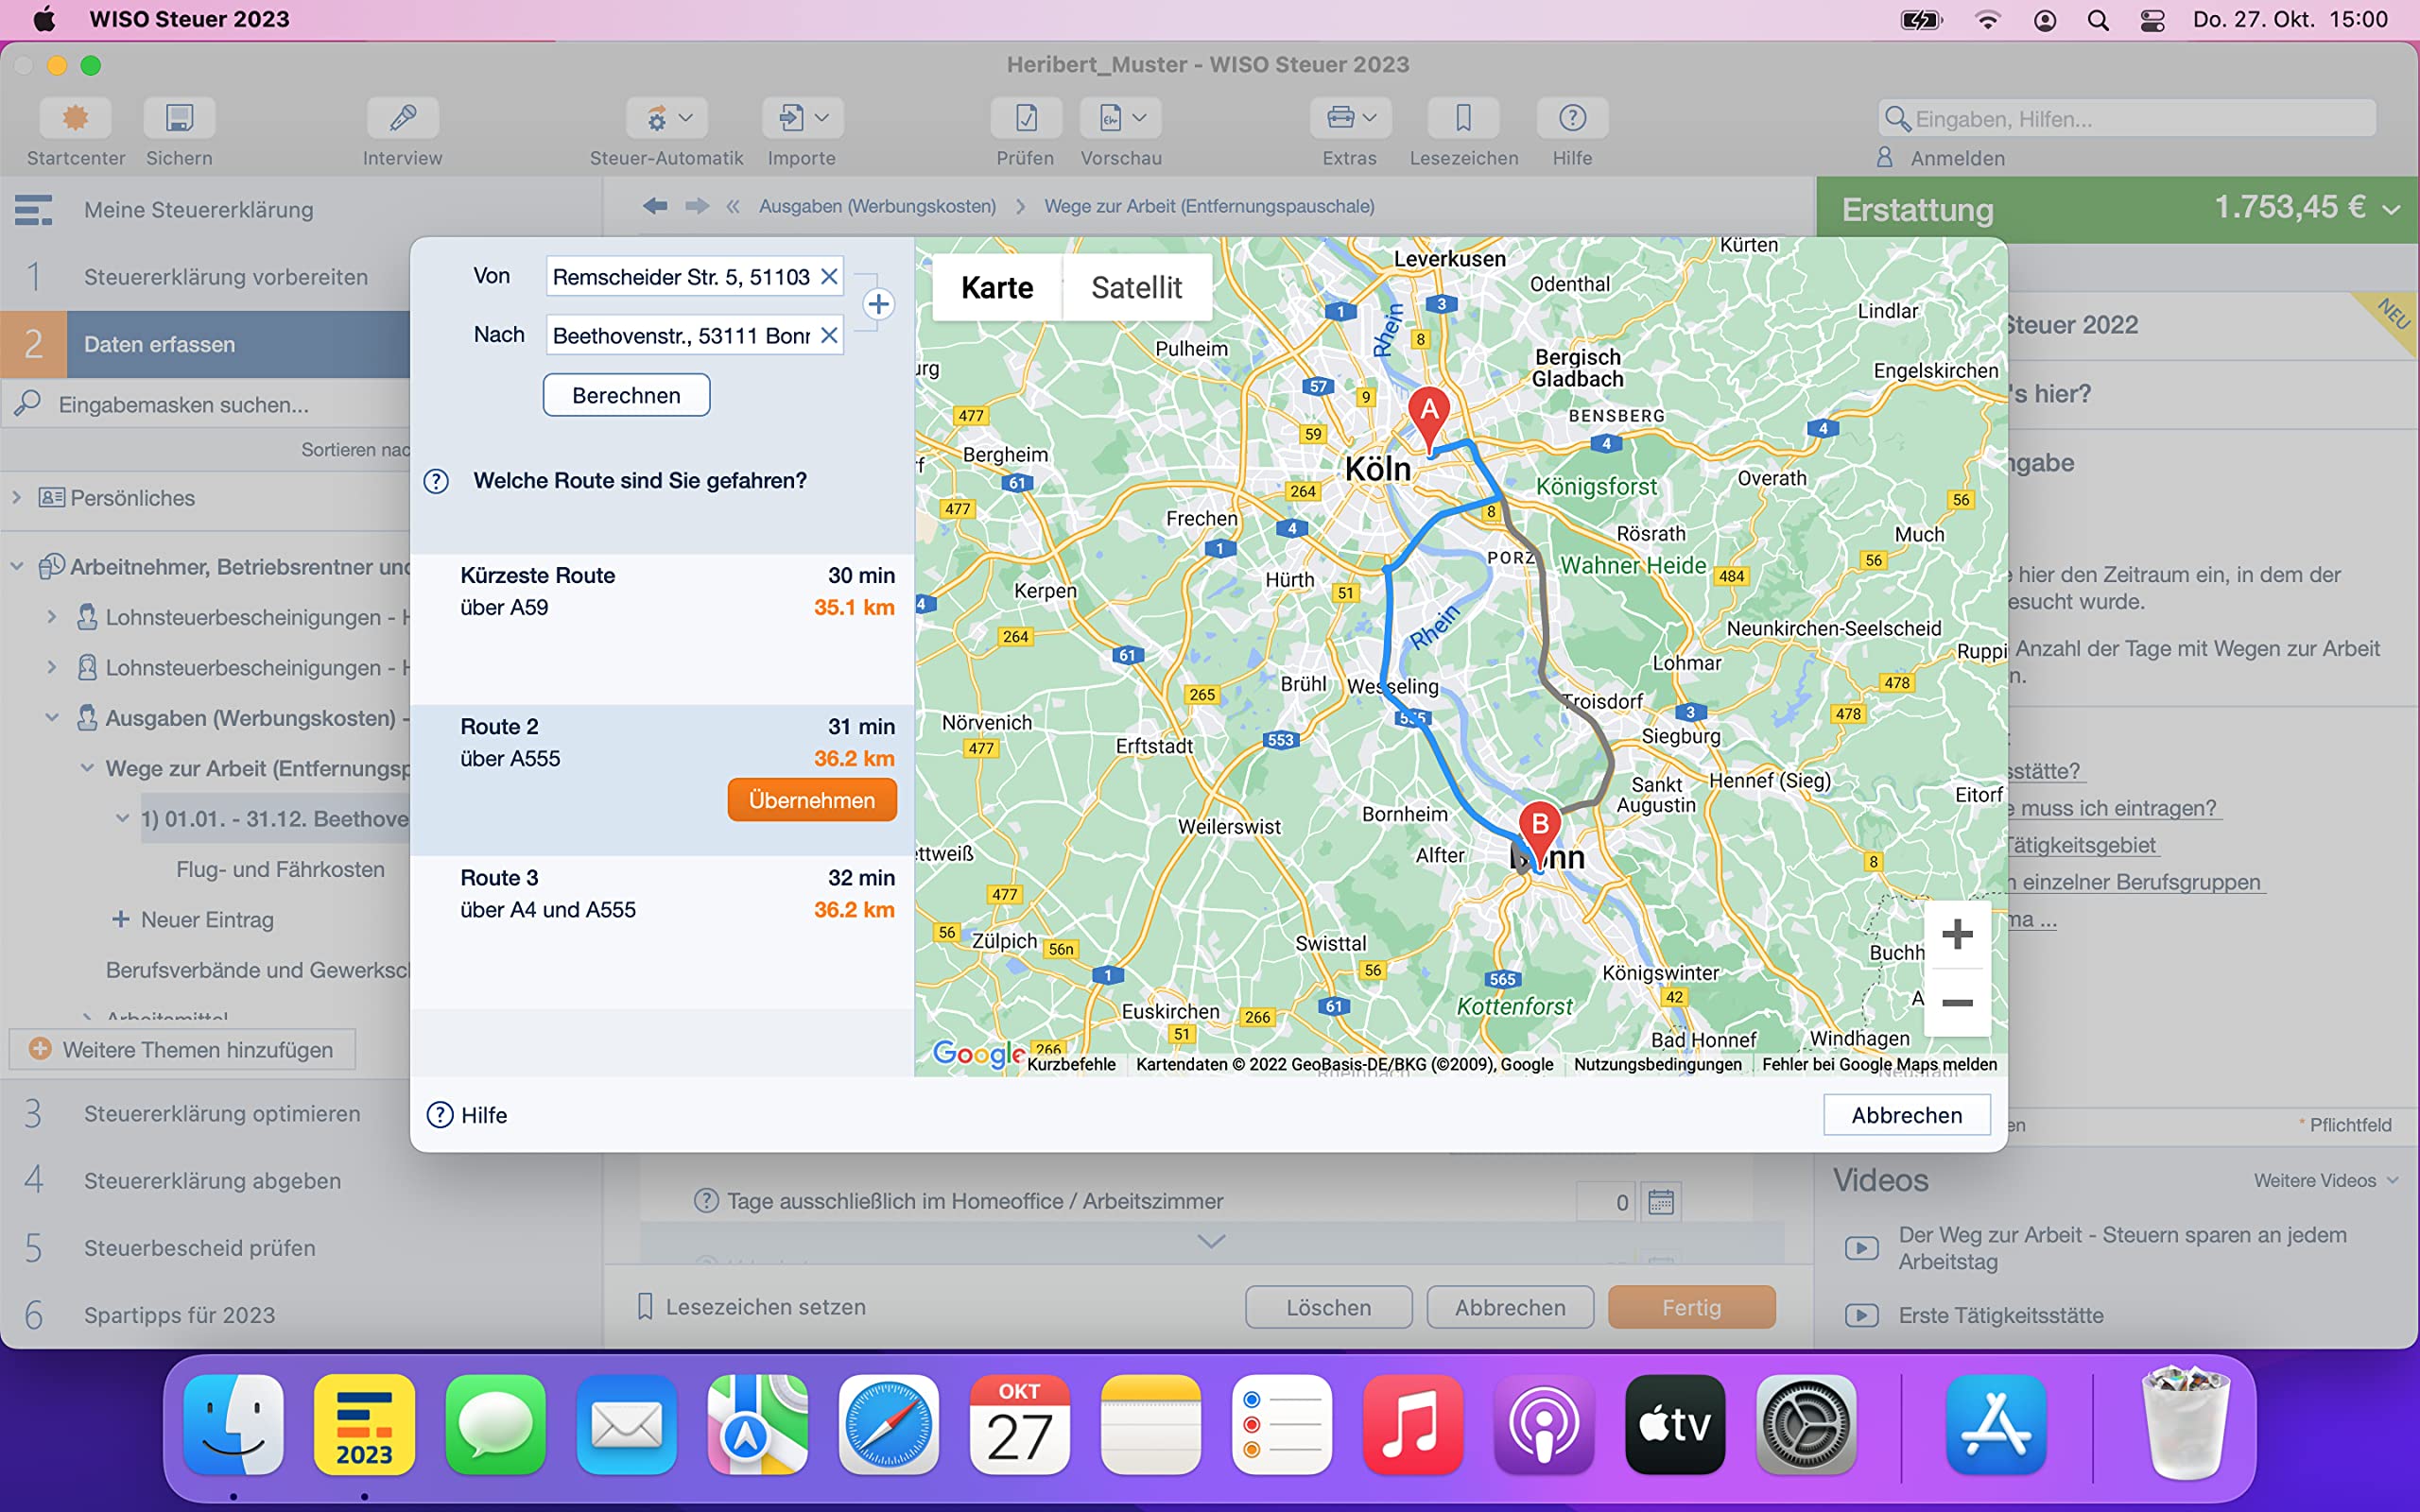Click Eingabemasken suchen search field
The height and width of the screenshot is (1512, 2420).
207,404
